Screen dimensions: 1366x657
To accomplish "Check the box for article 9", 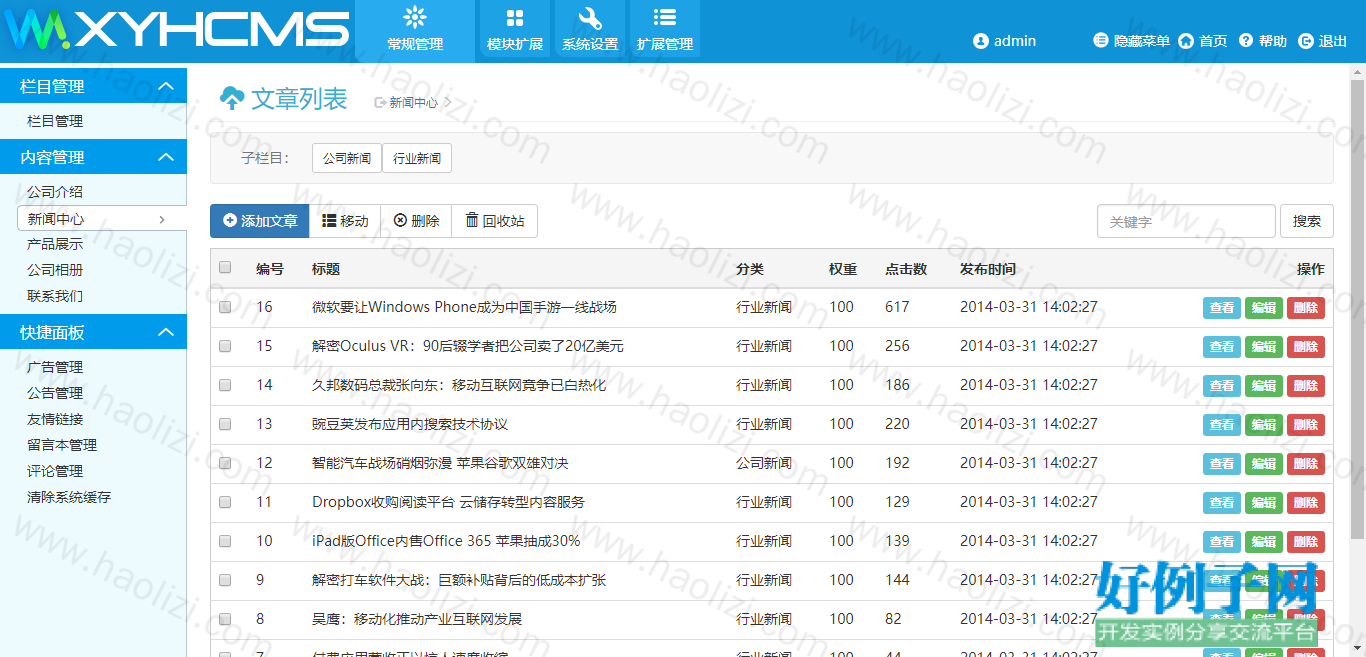I will (225, 580).
